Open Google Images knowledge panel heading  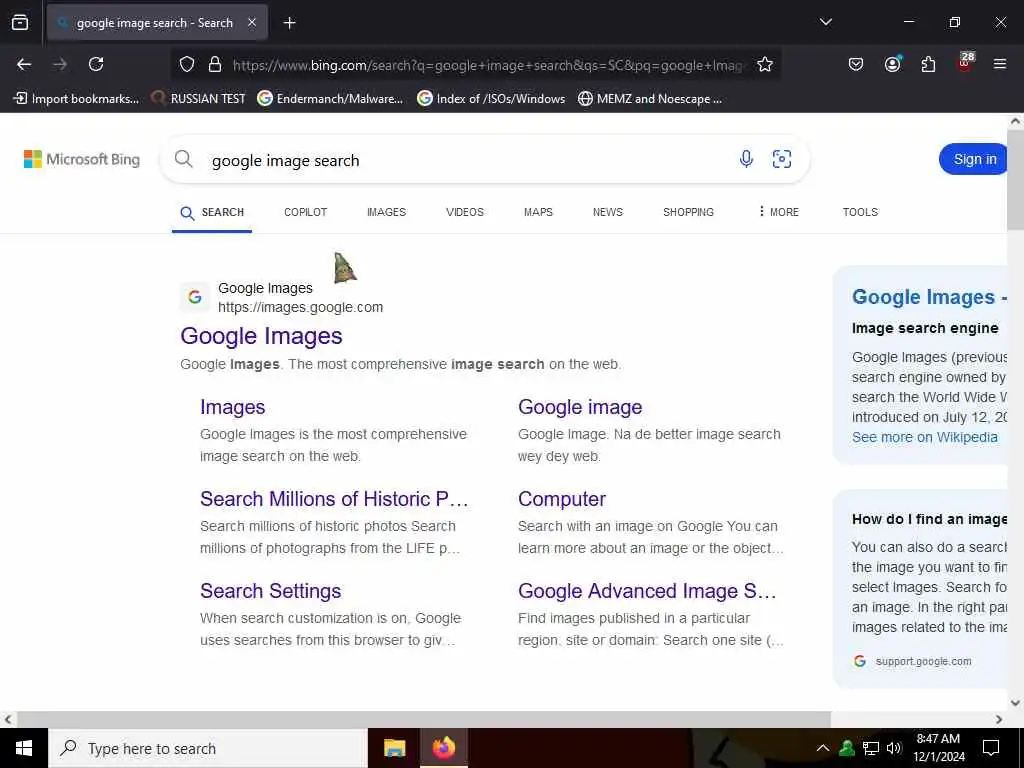point(929,297)
